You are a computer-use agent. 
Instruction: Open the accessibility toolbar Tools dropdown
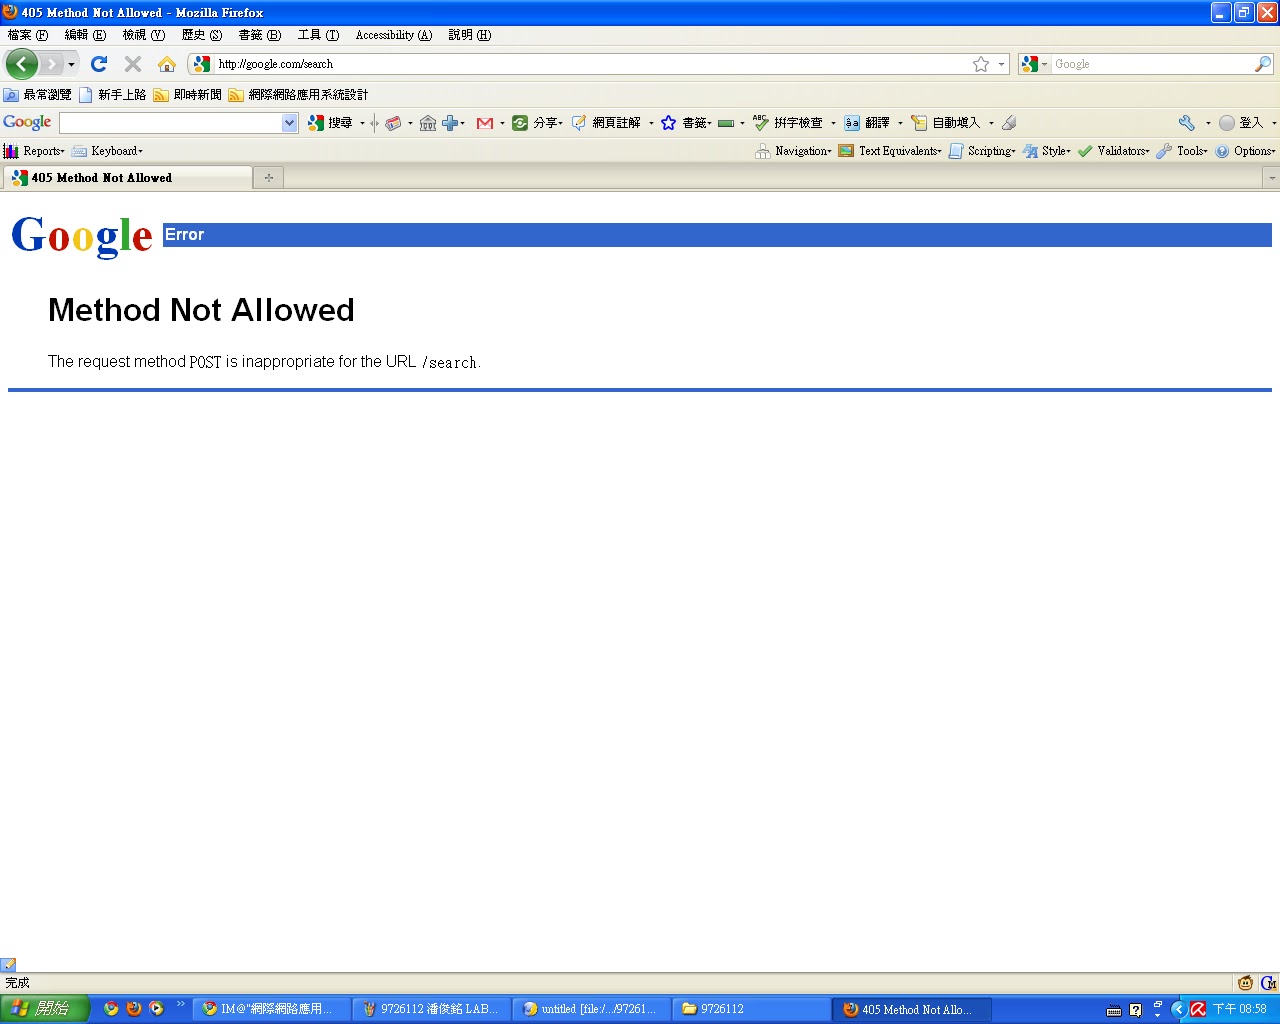tap(1181, 151)
